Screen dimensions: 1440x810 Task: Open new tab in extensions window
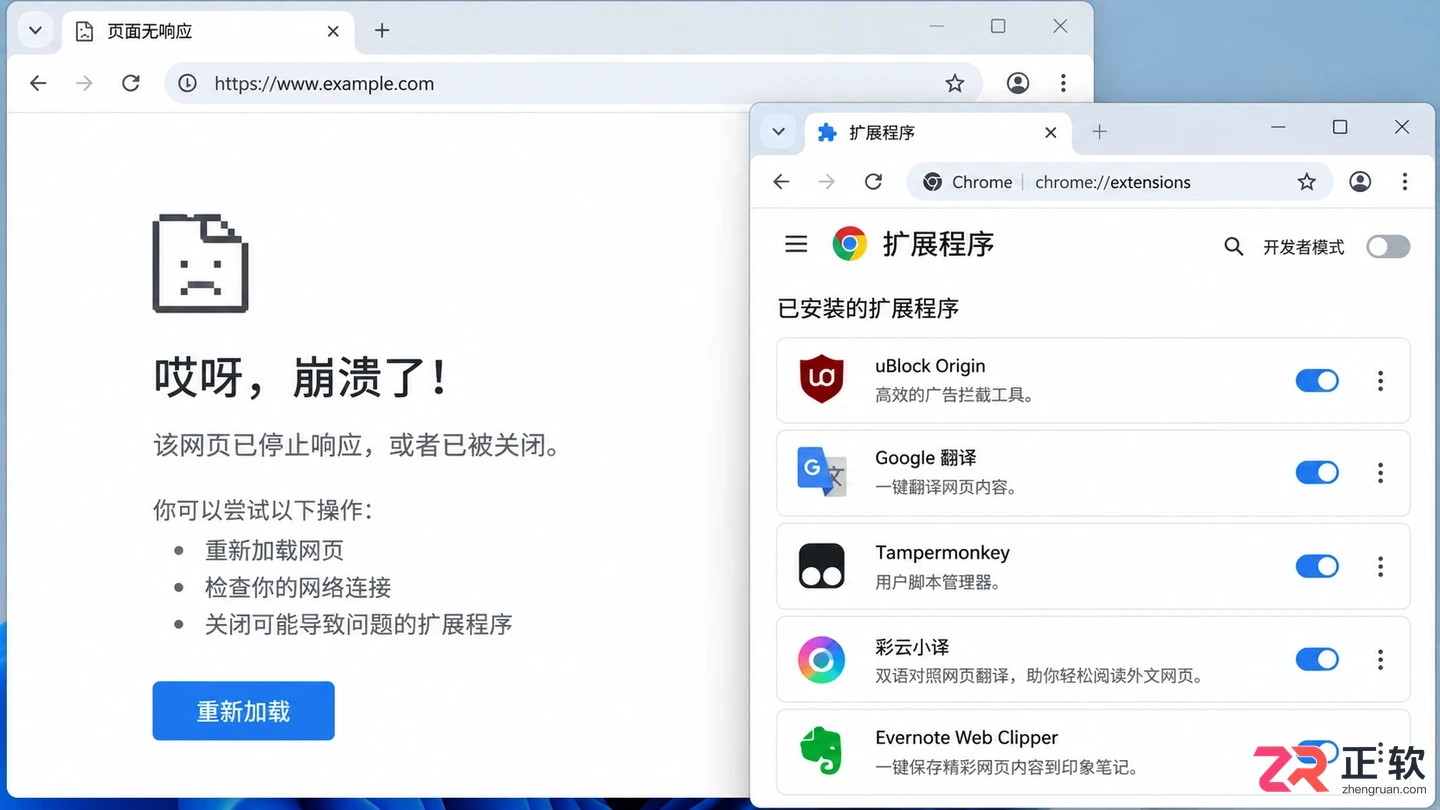(1099, 132)
